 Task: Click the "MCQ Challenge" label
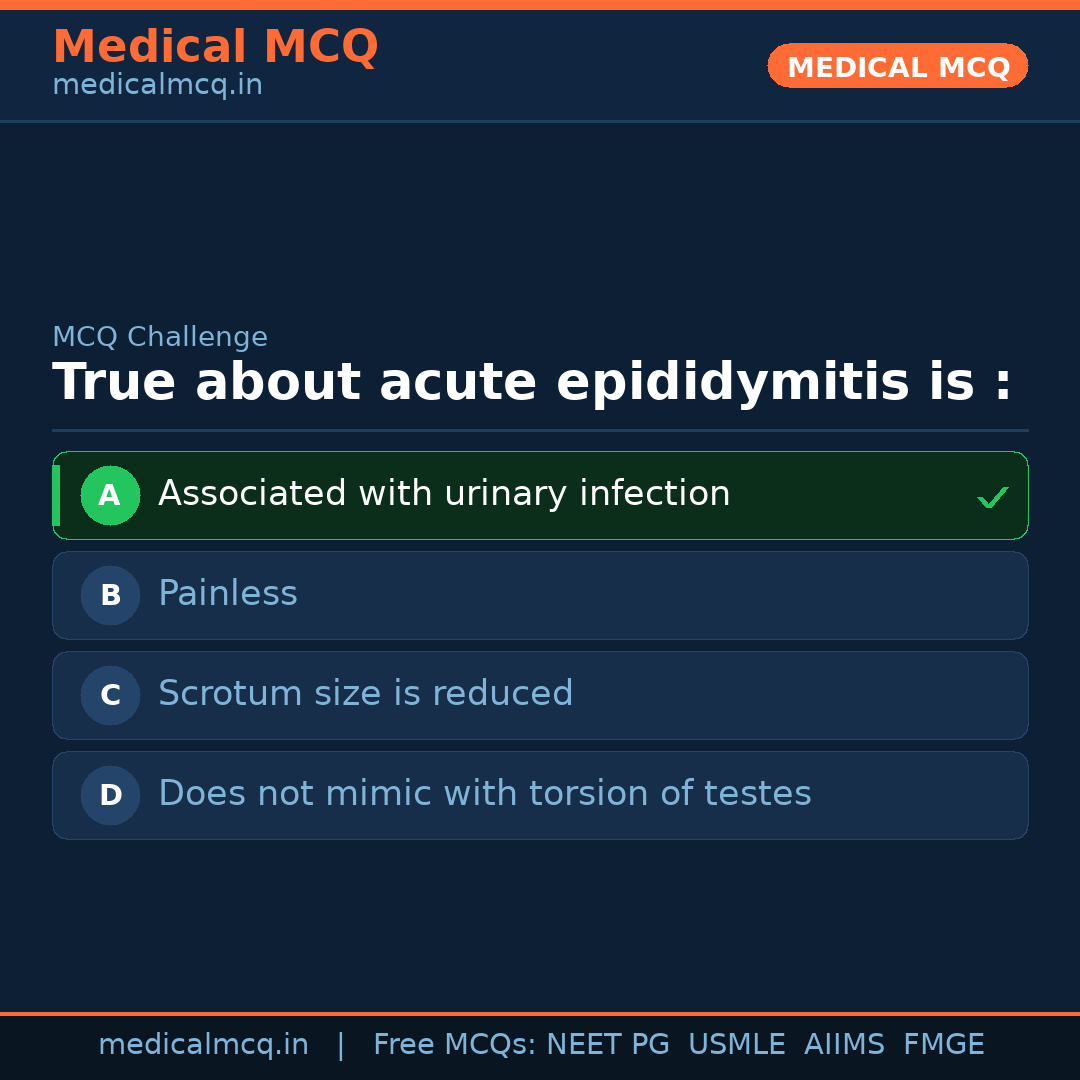160,338
